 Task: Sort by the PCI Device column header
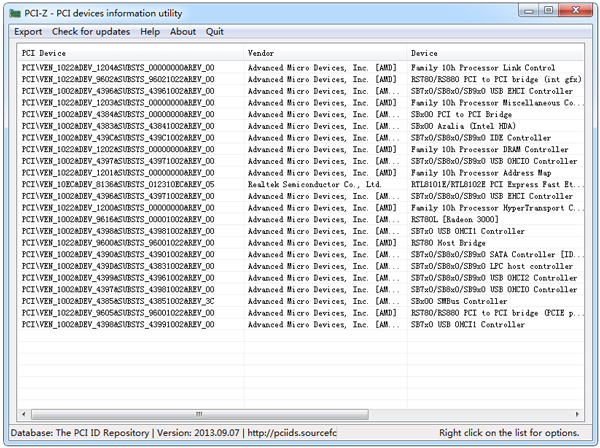[x=130, y=53]
